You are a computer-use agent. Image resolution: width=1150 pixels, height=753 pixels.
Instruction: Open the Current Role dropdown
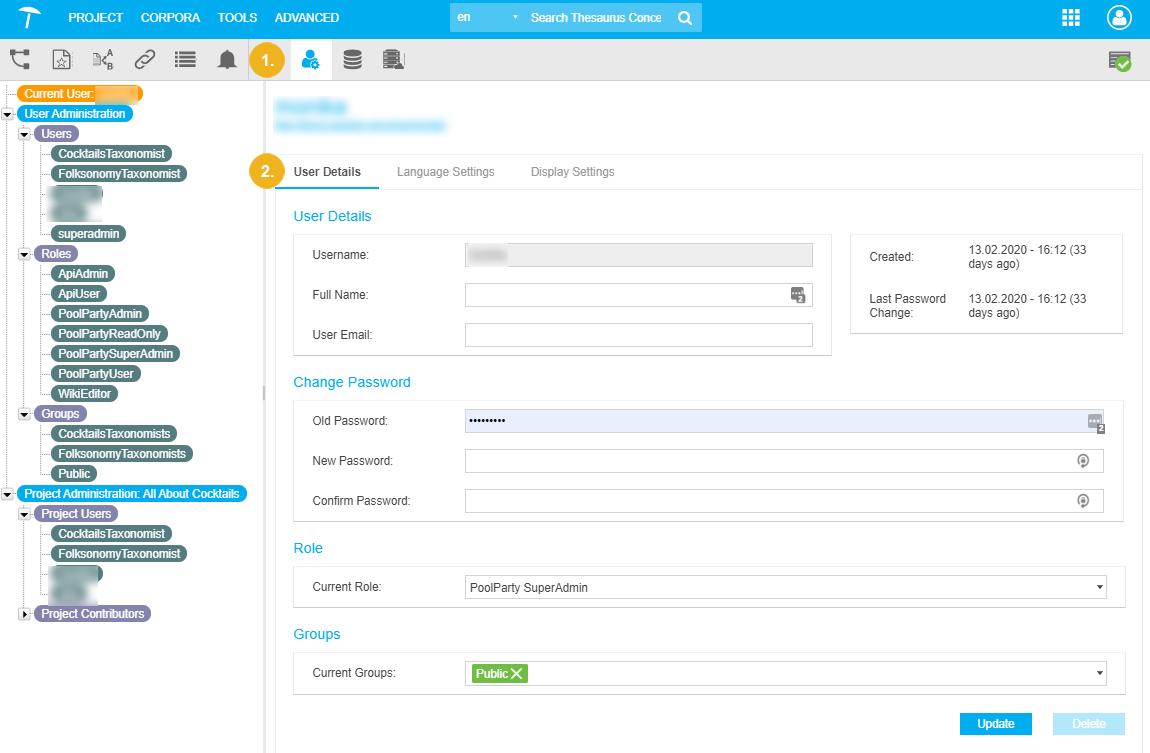pyautogui.click(x=785, y=587)
